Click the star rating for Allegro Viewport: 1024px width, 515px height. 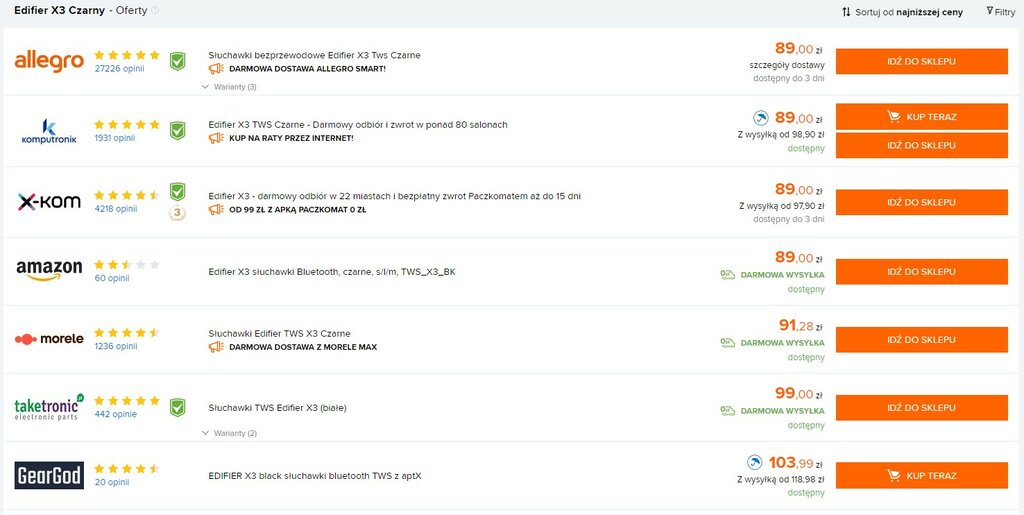(127, 55)
